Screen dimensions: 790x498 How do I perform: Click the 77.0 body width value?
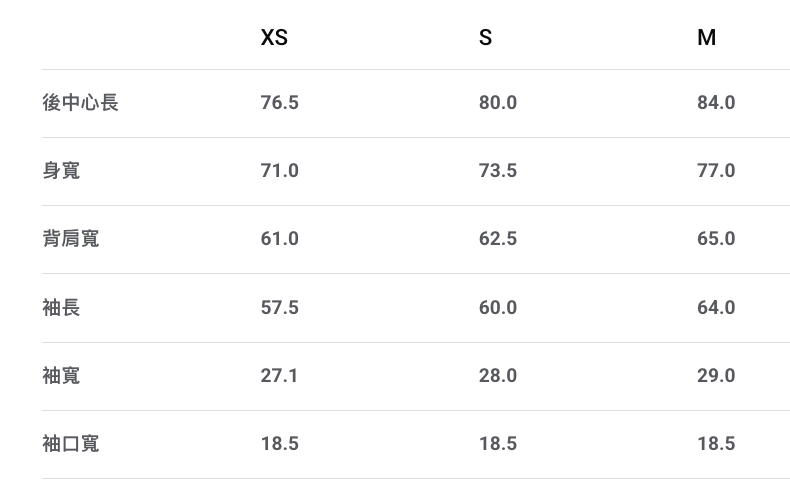[x=716, y=170]
